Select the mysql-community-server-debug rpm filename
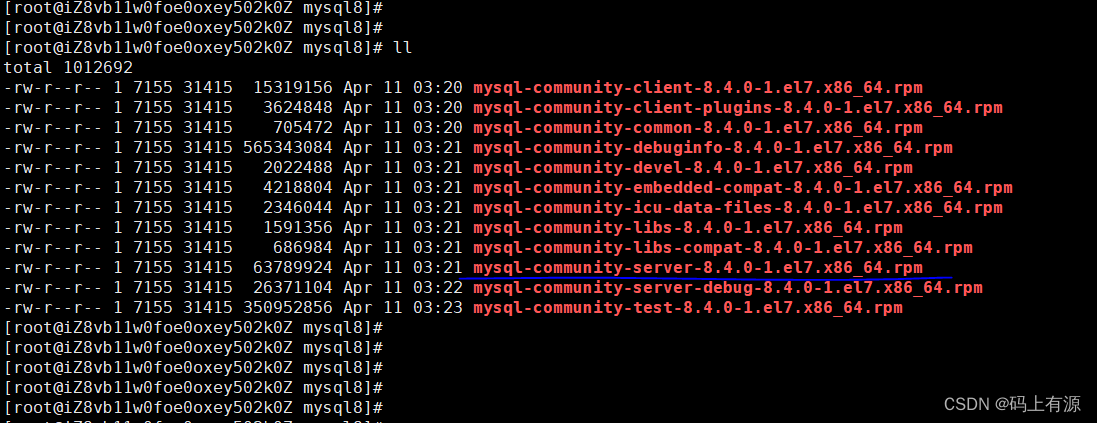Viewport: 1097px width, 423px height. pyautogui.click(x=728, y=288)
